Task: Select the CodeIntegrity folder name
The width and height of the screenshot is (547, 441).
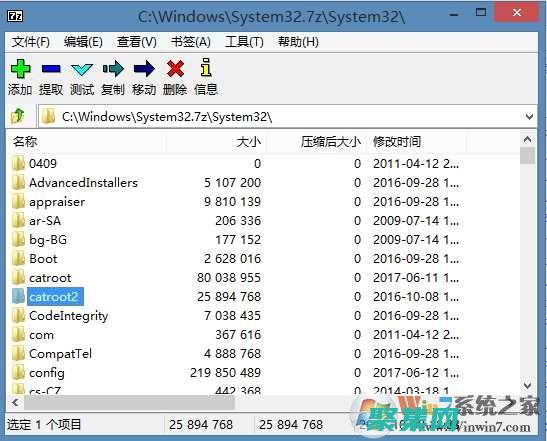Action: point(68,316)
